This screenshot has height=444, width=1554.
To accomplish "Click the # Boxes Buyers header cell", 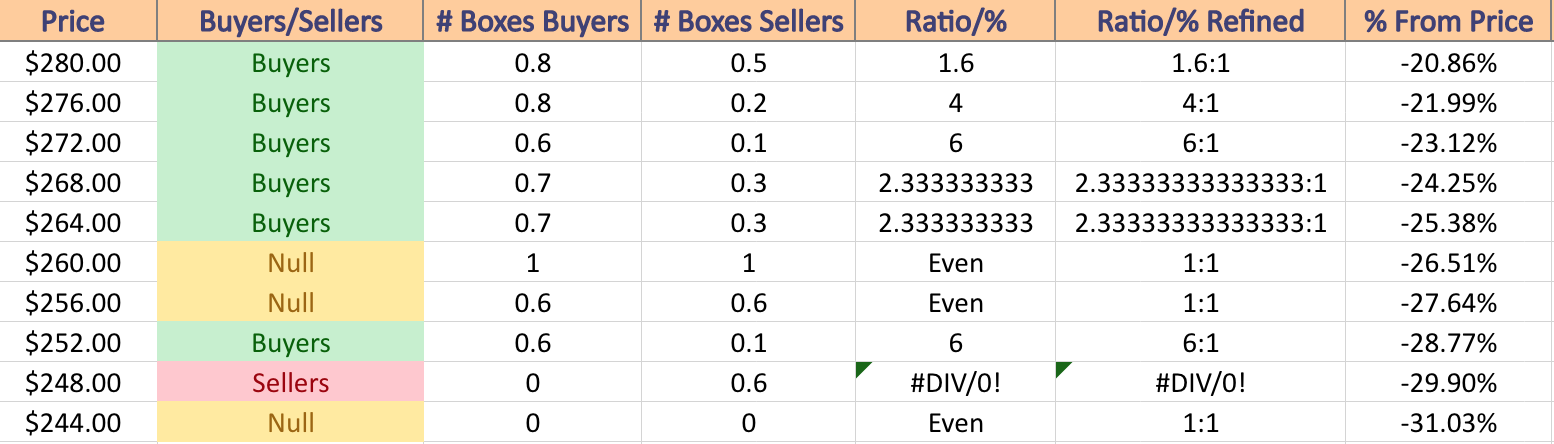I will pyautogui.click(x=532, y=21).
